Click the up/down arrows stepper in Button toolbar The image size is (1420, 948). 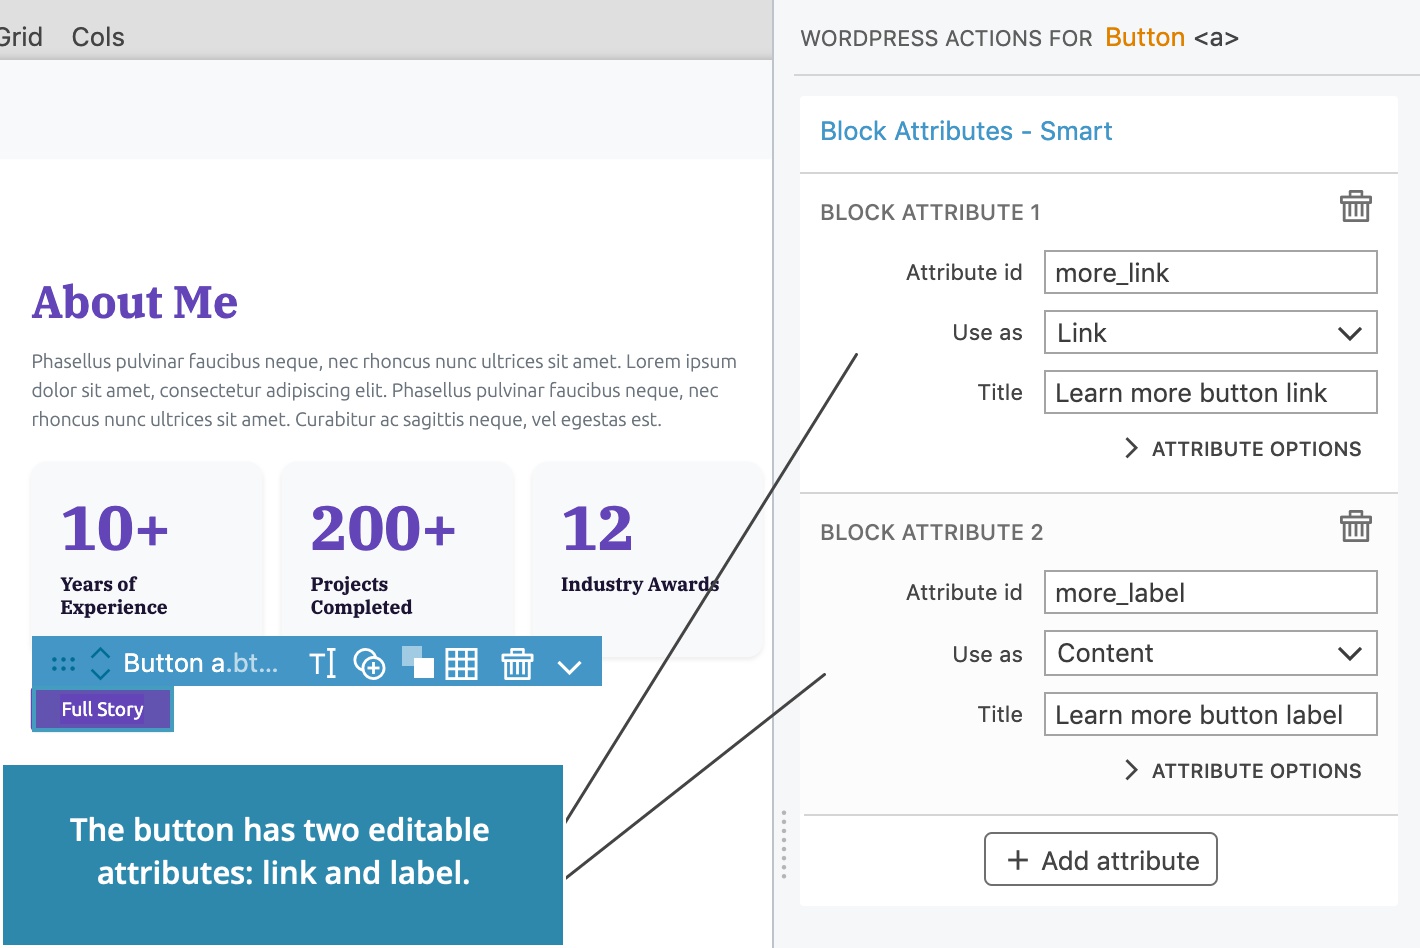pyautogui.click(x=100, y=663)
